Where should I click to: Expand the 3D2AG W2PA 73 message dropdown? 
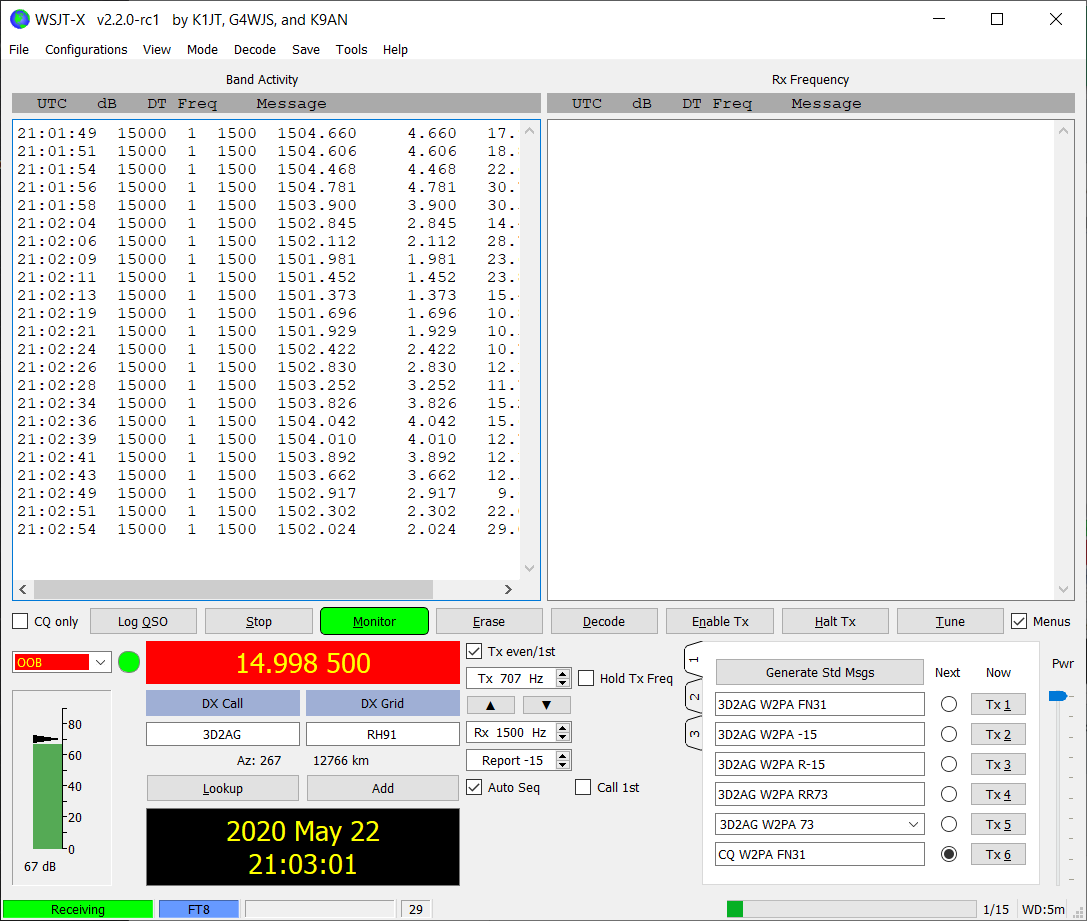click(x=913, y=824)
